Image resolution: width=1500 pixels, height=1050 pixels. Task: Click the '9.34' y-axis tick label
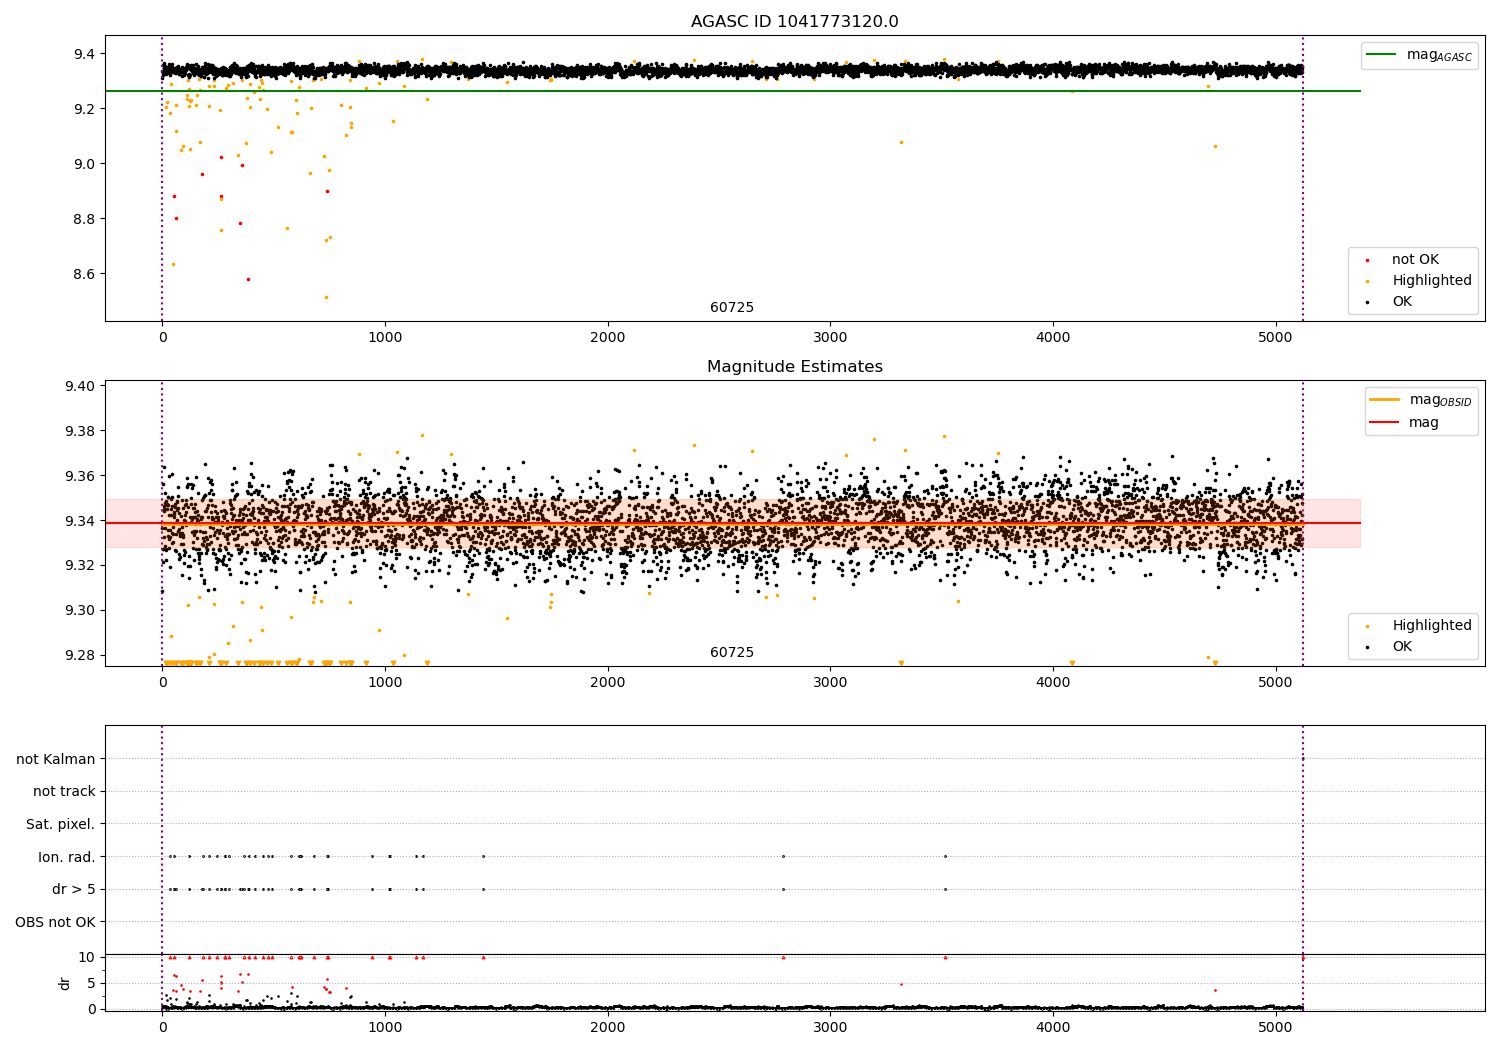[x=79, y=521]
